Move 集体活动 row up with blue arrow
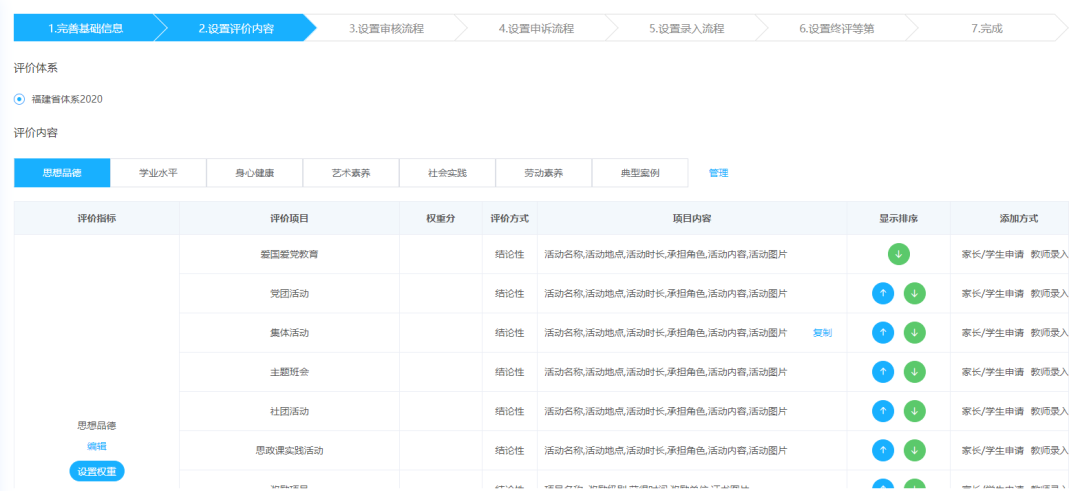Image resolution: width=1080 pixels, height=491 pixels. [x=882, y=333]
